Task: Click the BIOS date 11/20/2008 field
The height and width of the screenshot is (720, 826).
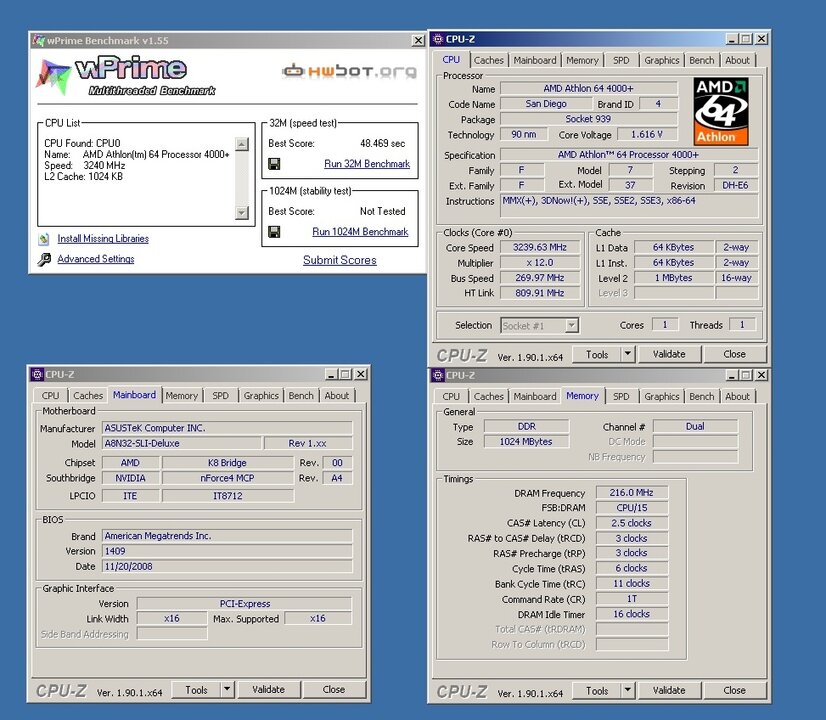Action: pyautogui.click(x=227, y=566)
